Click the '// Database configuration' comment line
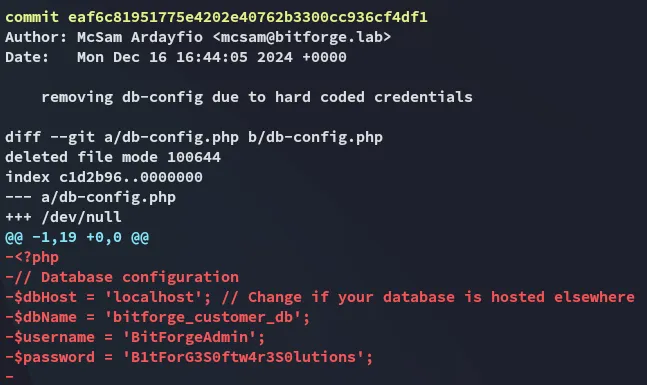This screenshot has height=385, width=647. click(x=122, y=277)
